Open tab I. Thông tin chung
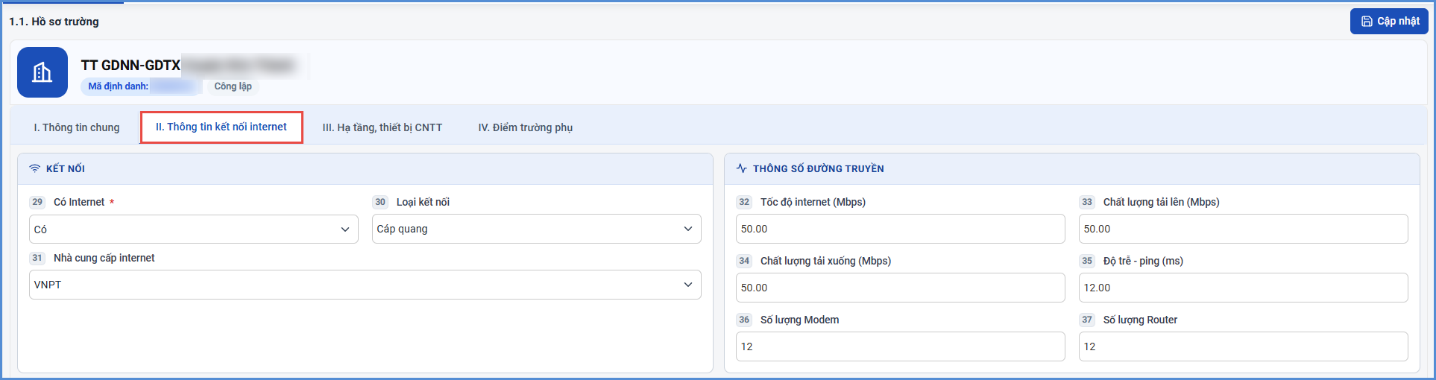This screenshot has height=380, width=1436. (x=77, y=127)
